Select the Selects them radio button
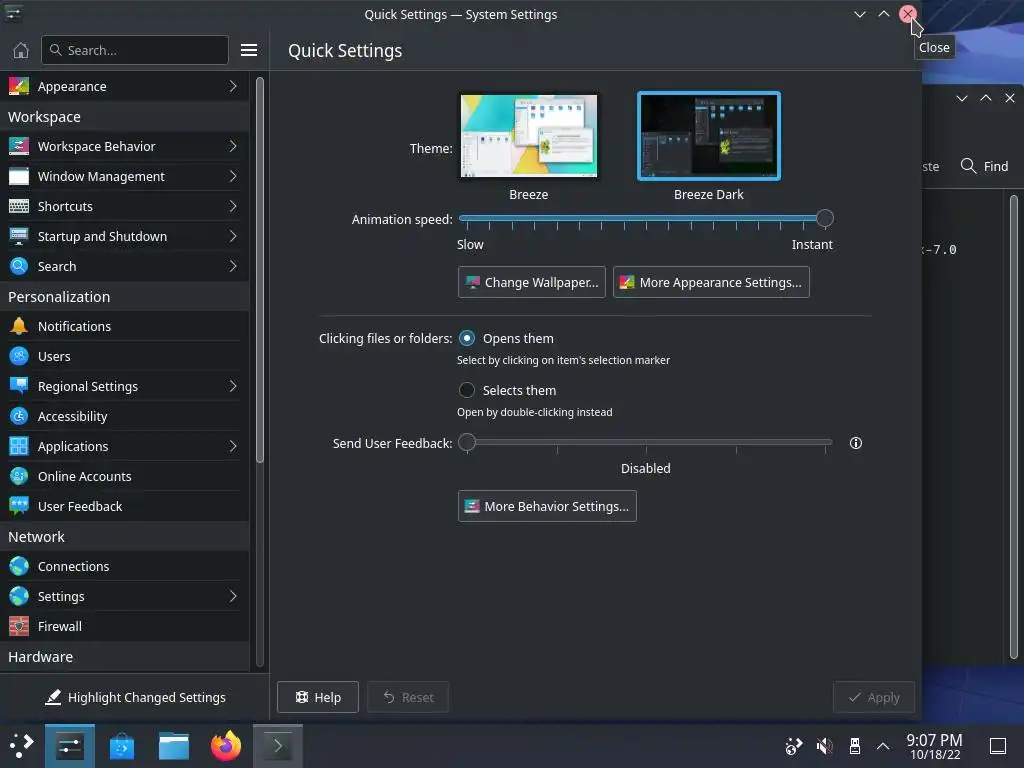The image size is (1024, 768). [467, 390]
